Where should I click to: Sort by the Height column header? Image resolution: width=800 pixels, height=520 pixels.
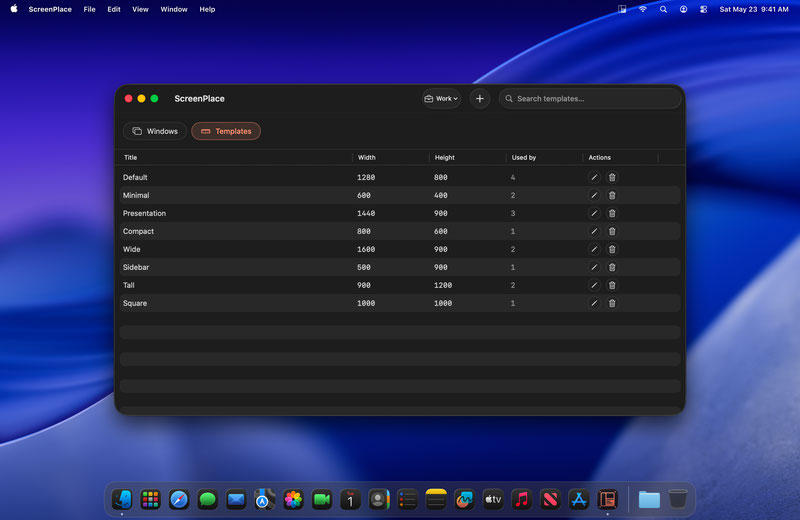click(x=444, y=157)
